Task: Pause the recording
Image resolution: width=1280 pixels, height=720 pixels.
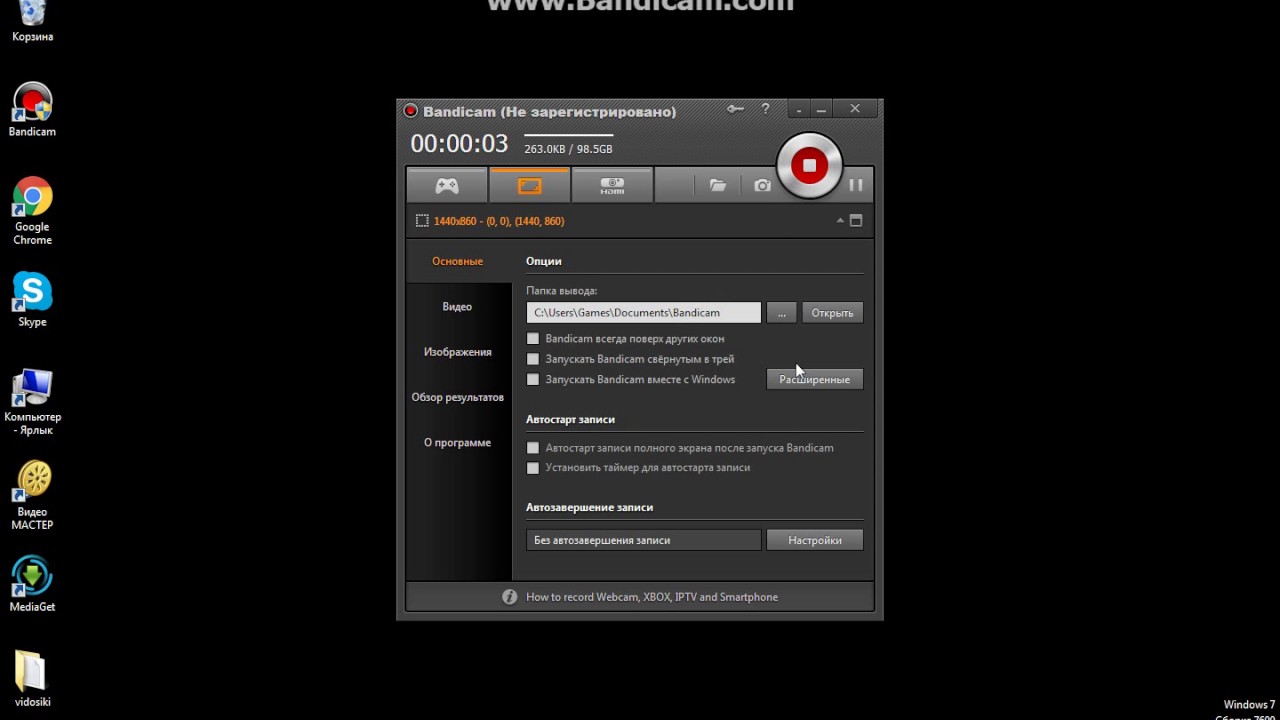Action: point(856,185)
